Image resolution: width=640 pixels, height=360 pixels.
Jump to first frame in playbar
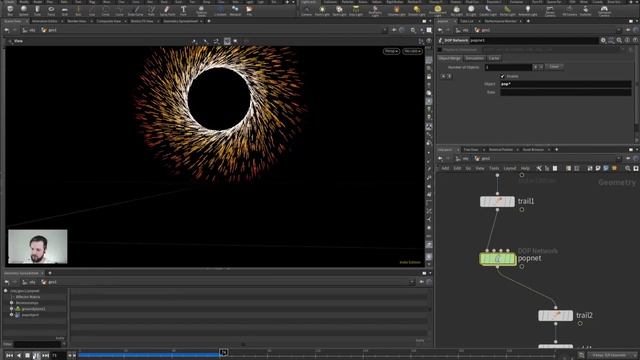click(9, 356)
